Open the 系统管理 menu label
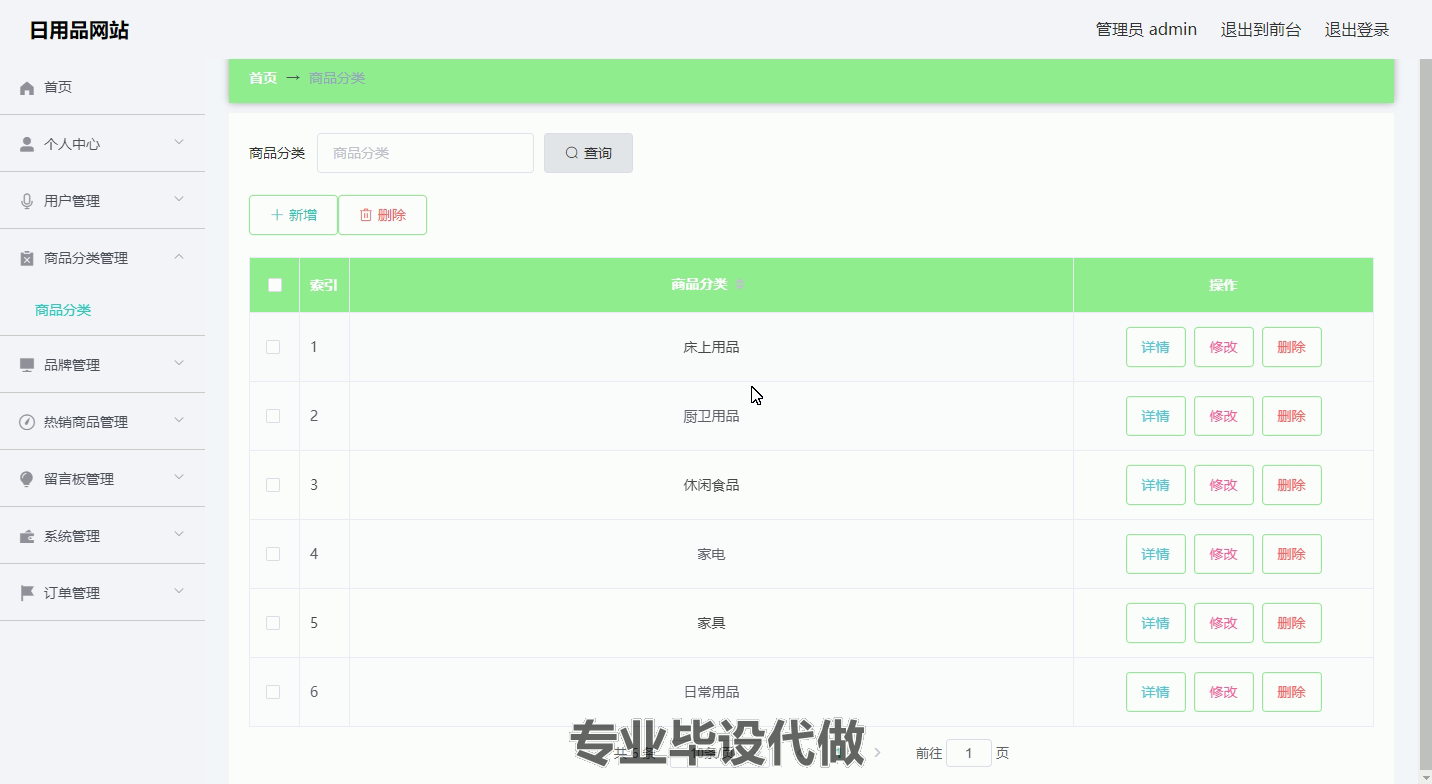Image resolution: width=1432 pixels, height=784 pixels. tap(72, 536)
